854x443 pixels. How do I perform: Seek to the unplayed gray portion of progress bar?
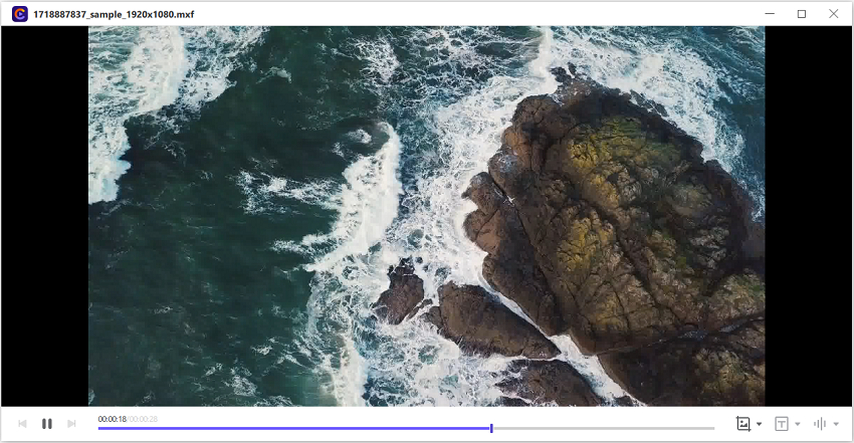(x=604, y=428)
